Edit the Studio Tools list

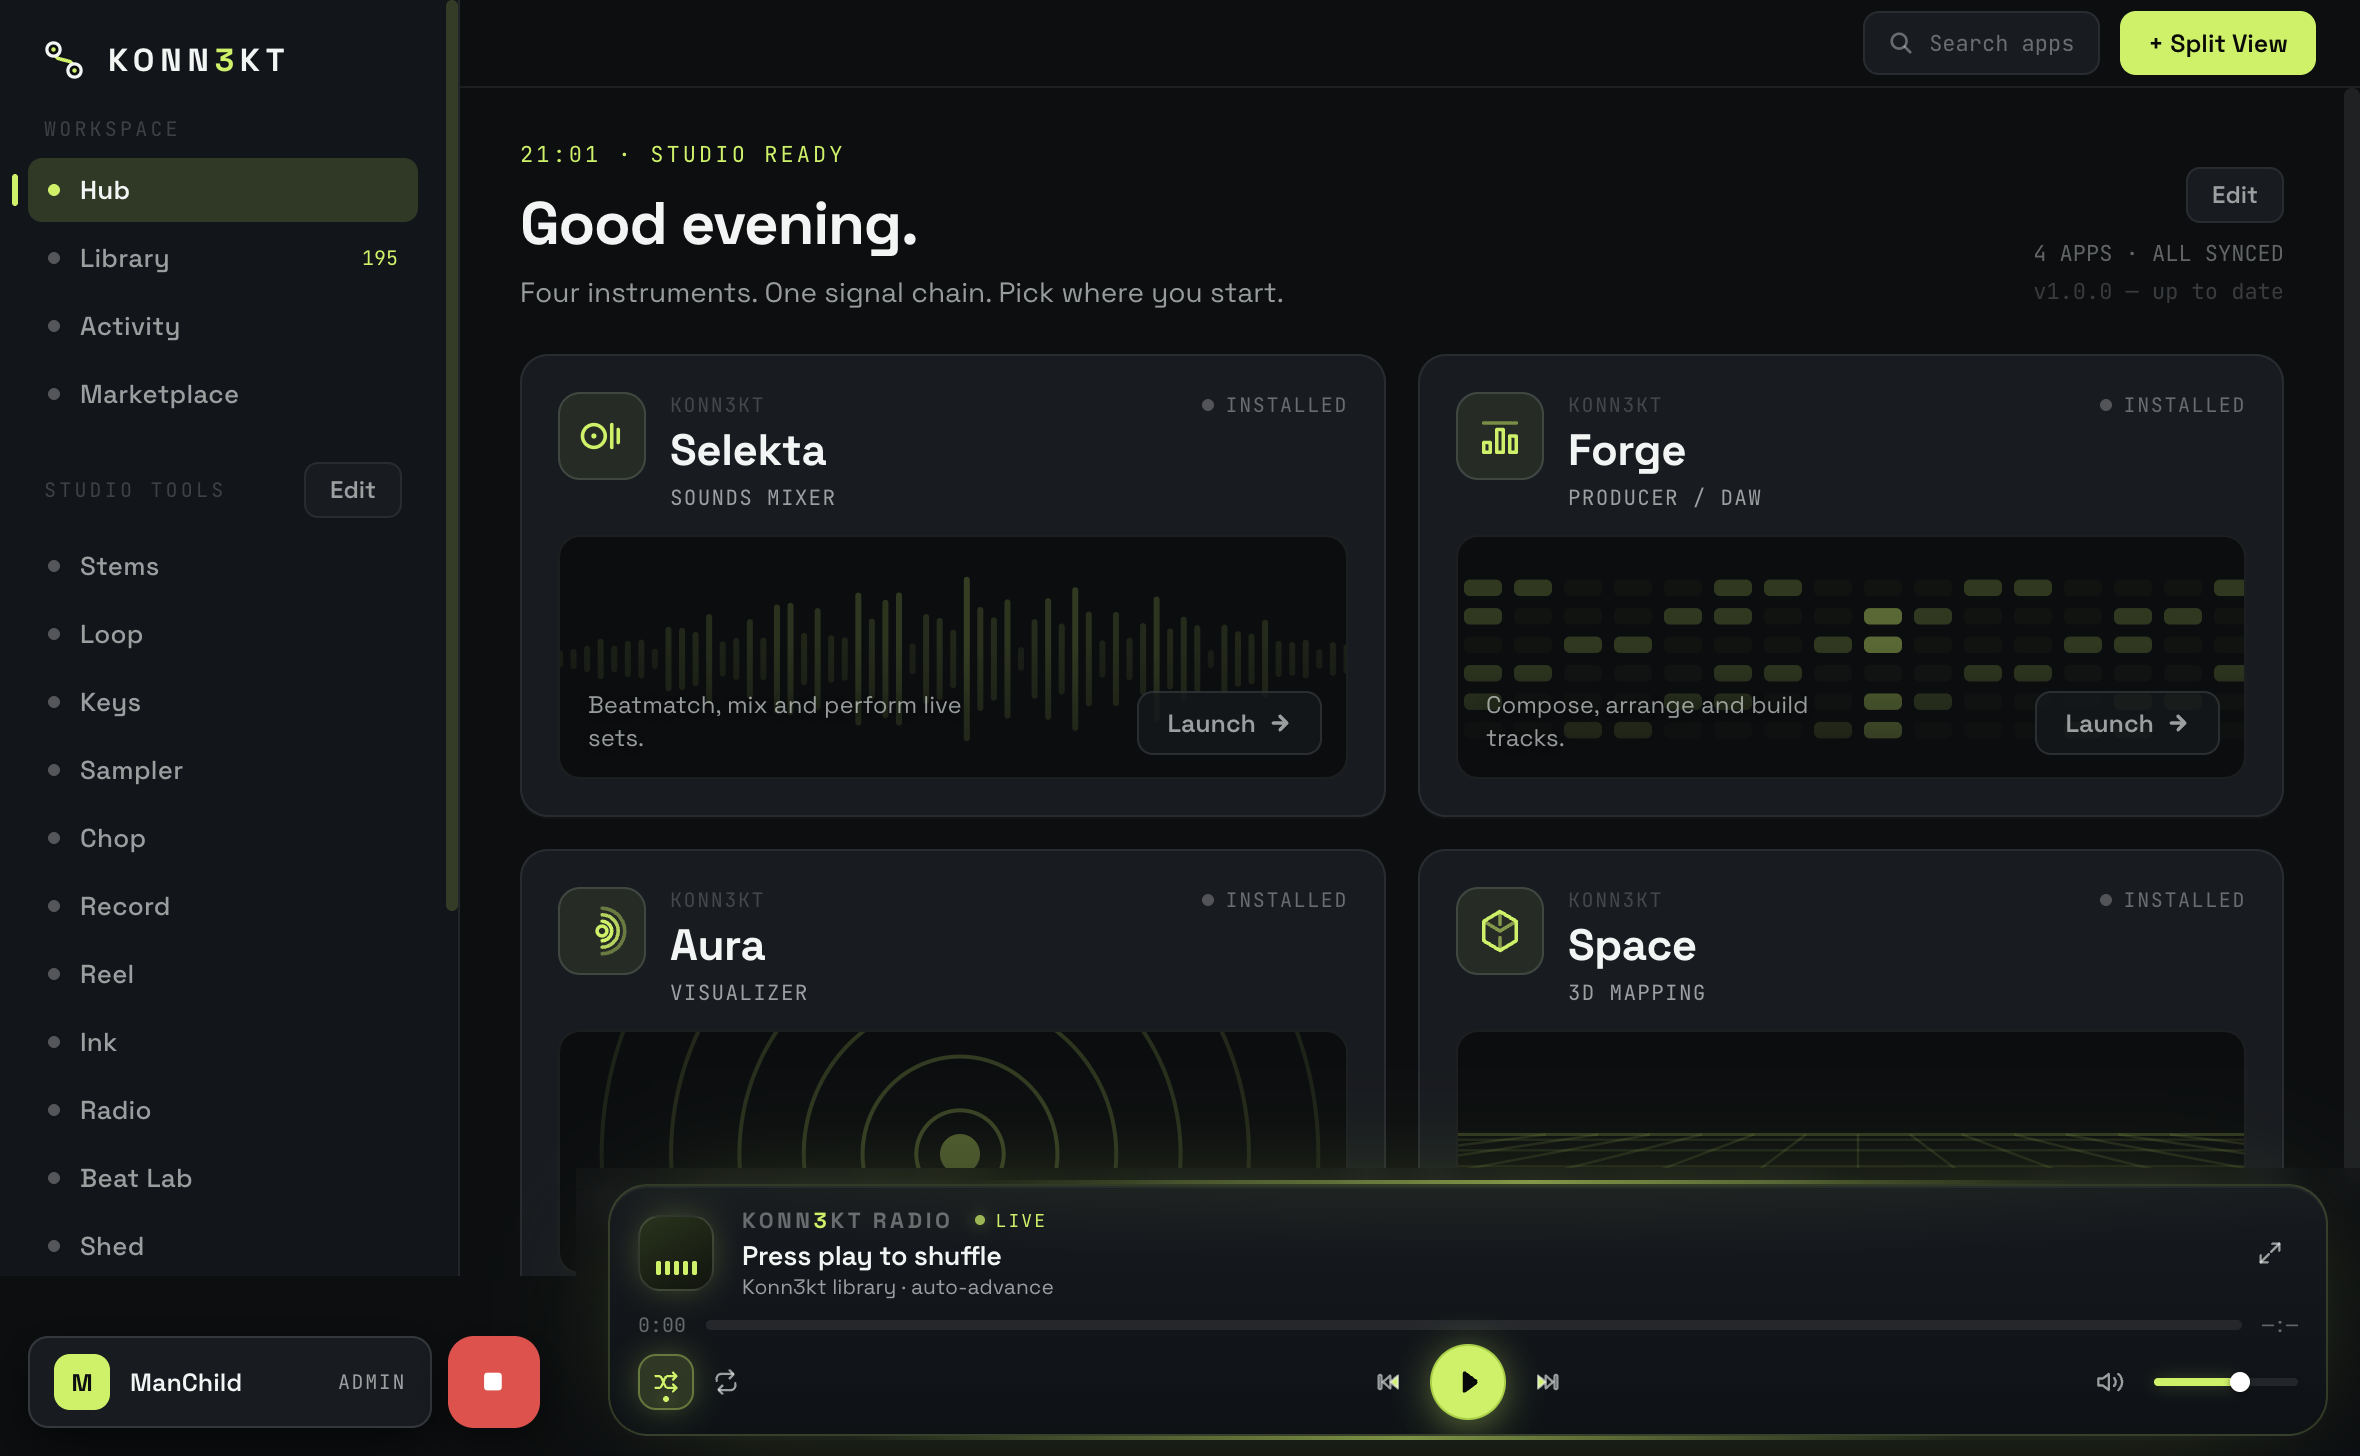point(353,490)
